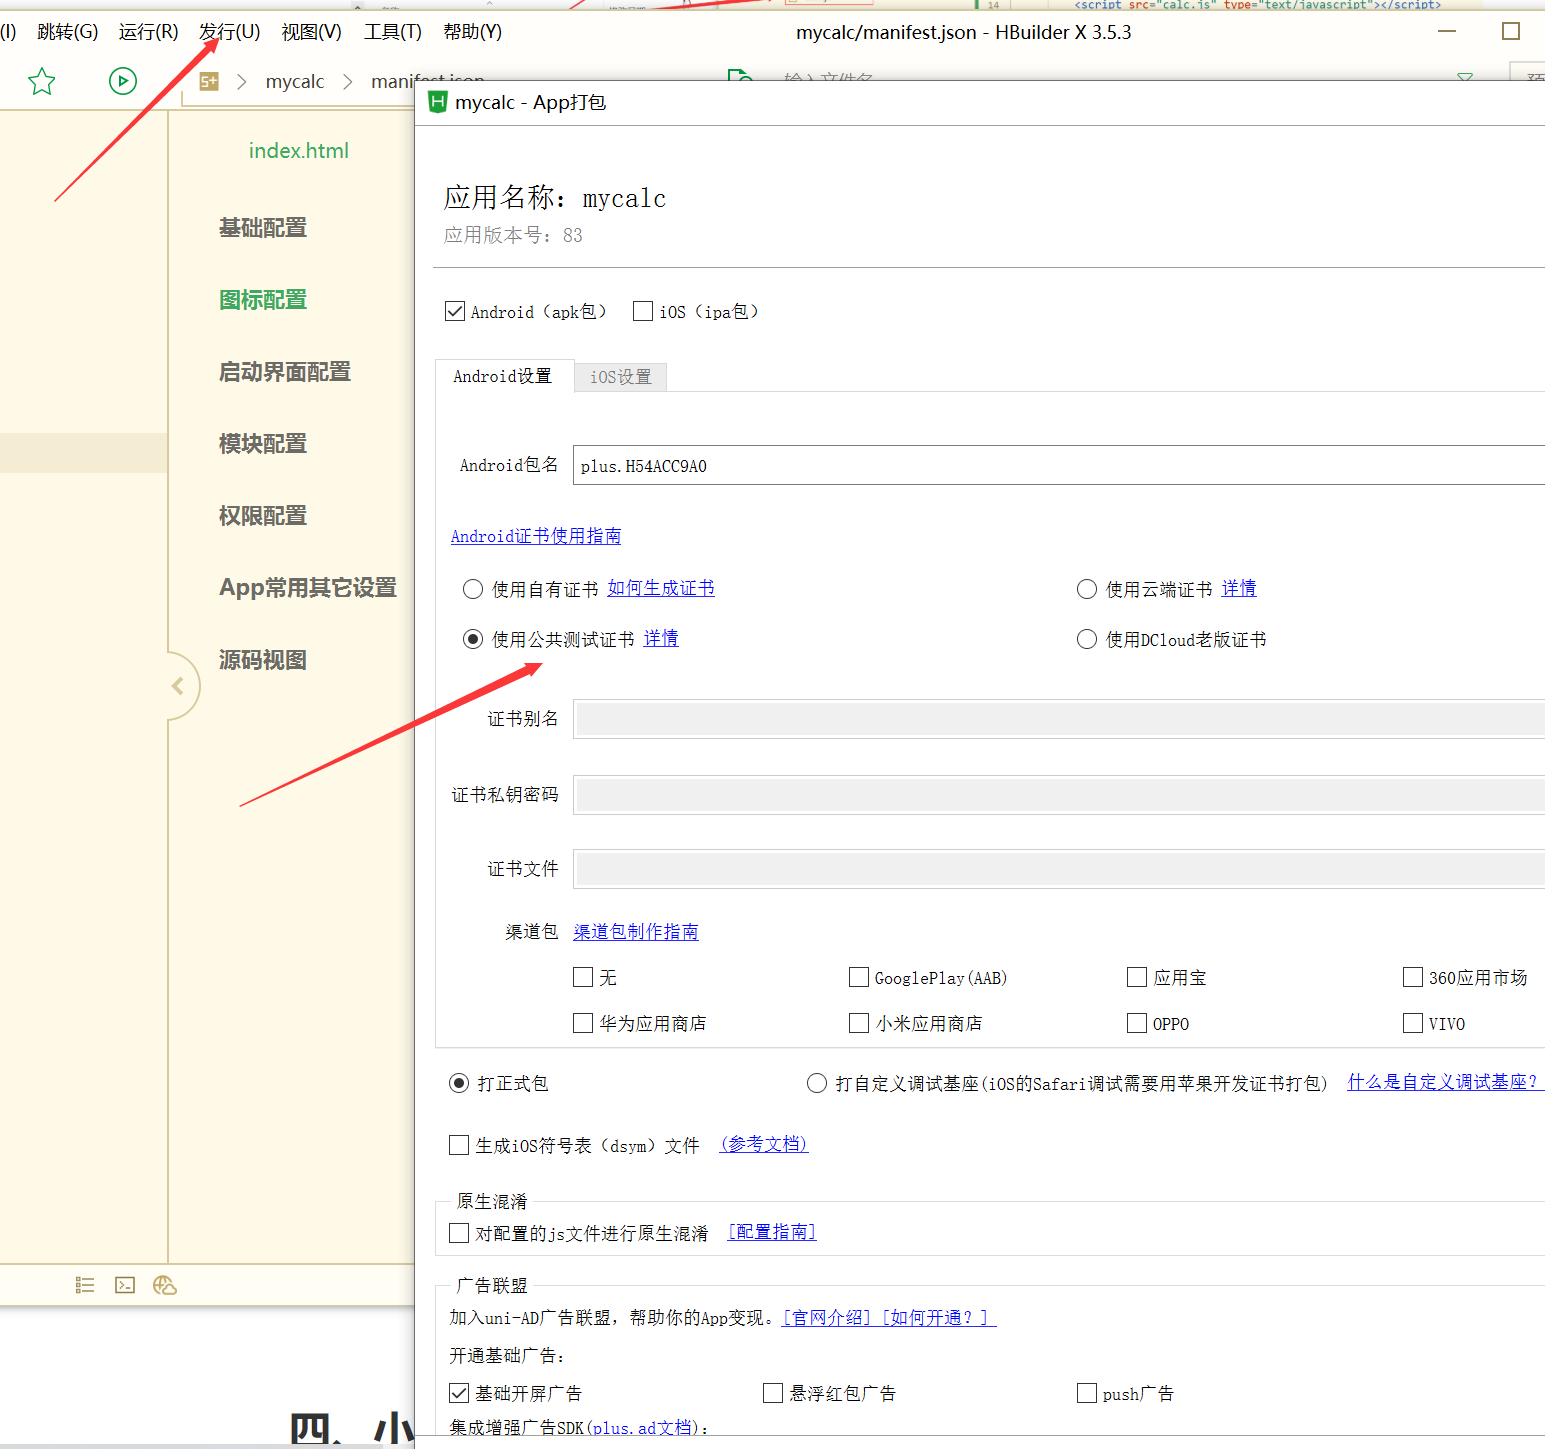Viewport: 1545px width, 1449px height.
Task: Check the 360应用市场 channel checkbox
Action: point(1413,977)
